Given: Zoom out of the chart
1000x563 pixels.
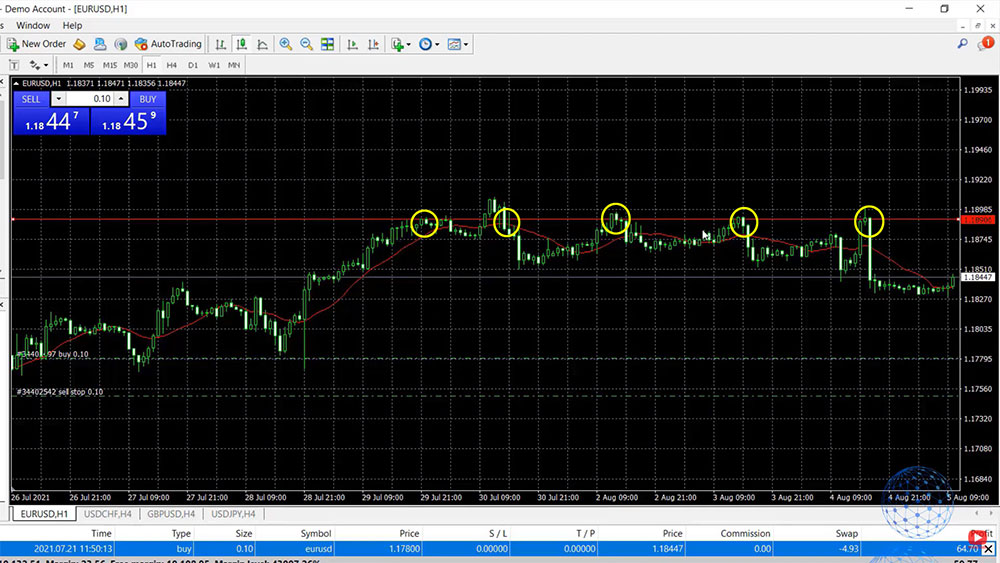Looking at the screenshot, I should (306, 44).
